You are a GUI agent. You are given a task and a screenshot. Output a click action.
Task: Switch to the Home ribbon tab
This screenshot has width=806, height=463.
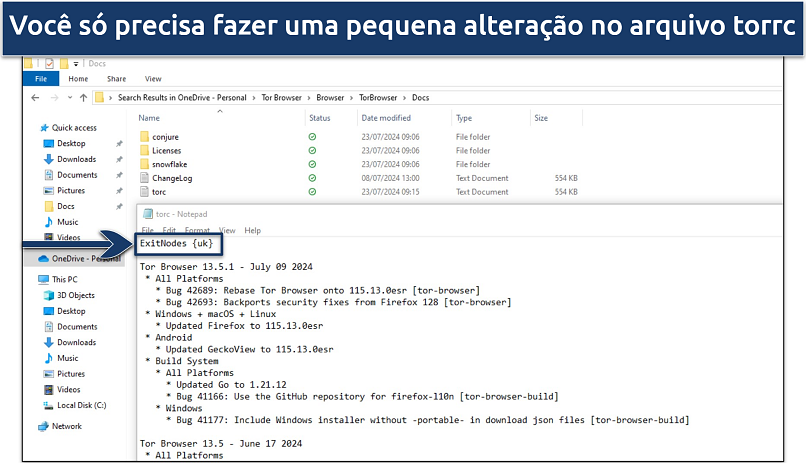click(x=78, y=79)
